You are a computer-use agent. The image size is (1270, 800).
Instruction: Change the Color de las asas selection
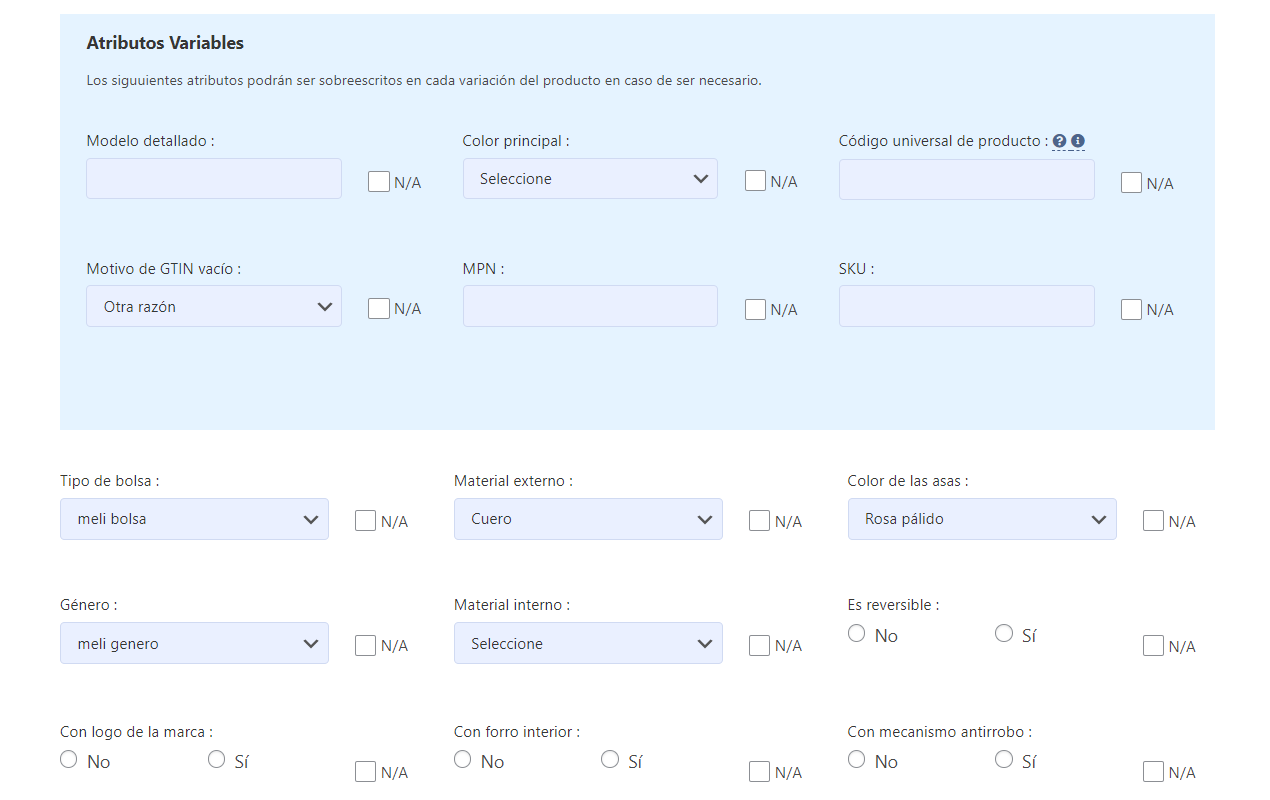(x=982, y=519)
